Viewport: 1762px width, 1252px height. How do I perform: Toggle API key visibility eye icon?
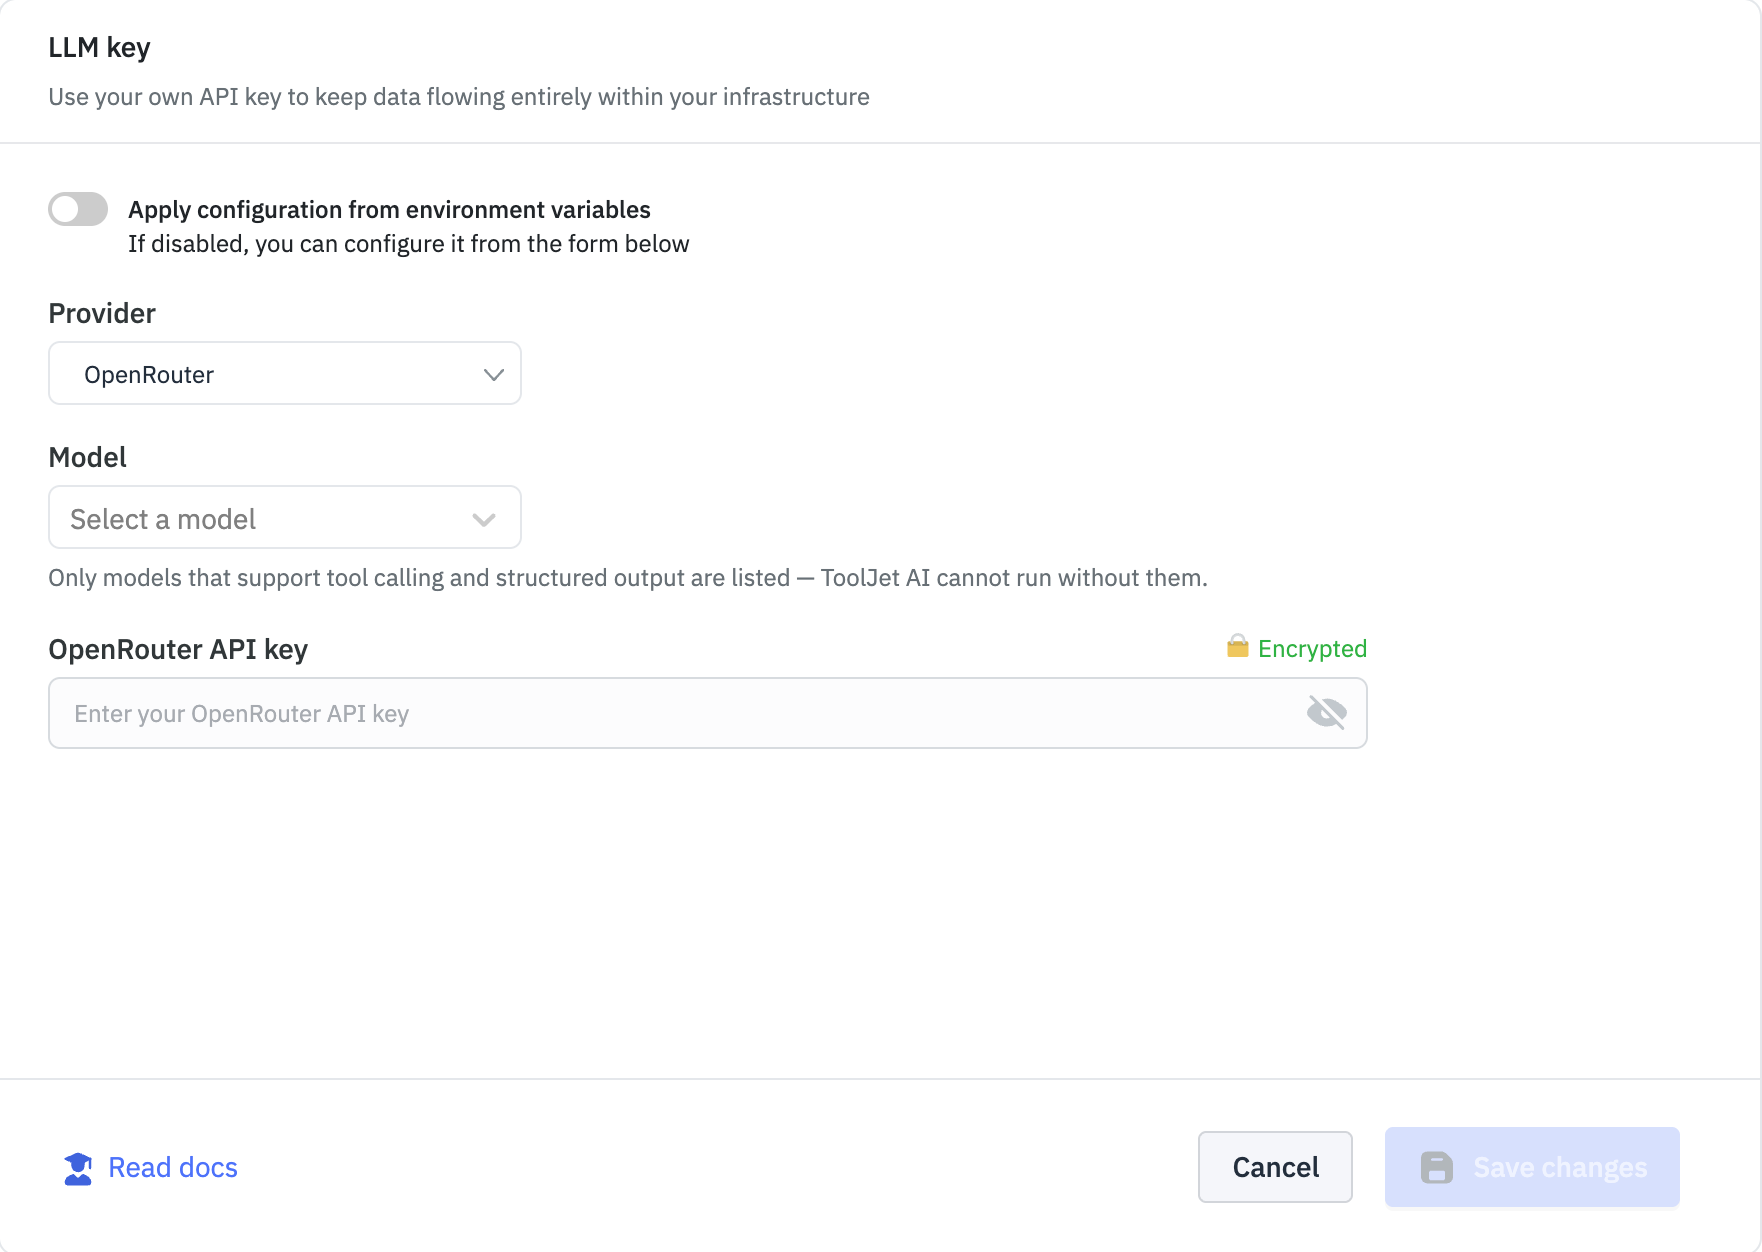click(1326, 713)
